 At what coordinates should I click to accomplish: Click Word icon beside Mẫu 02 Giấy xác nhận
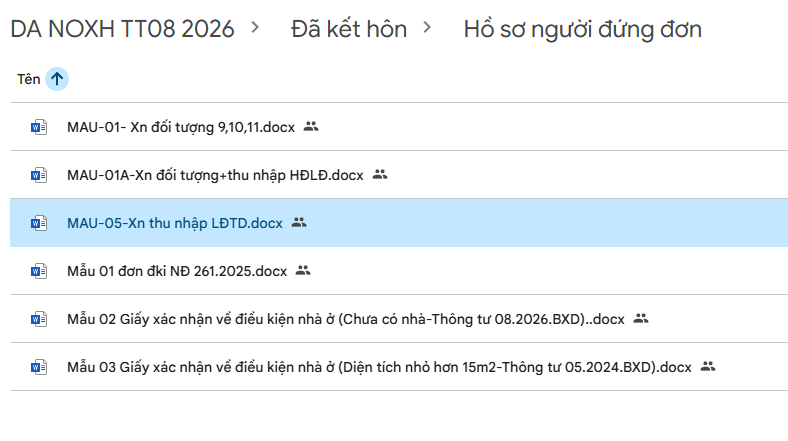point(39,319)
